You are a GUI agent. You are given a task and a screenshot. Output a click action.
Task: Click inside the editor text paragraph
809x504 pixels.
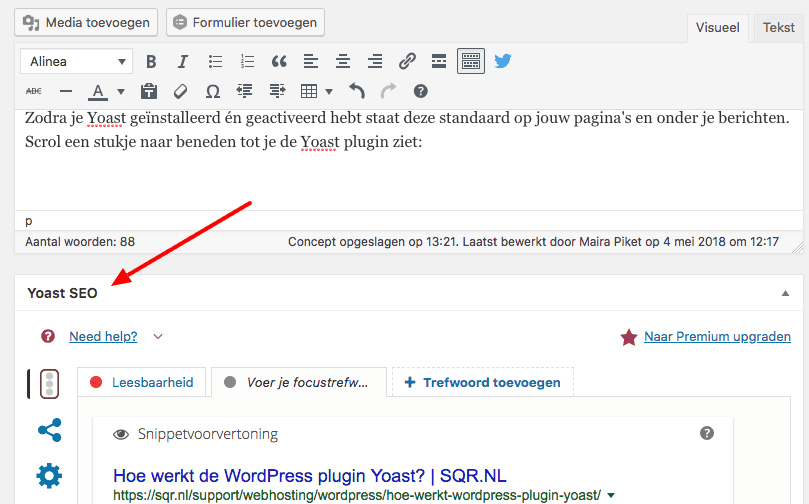pyautogui.click(x=407, y=129)
